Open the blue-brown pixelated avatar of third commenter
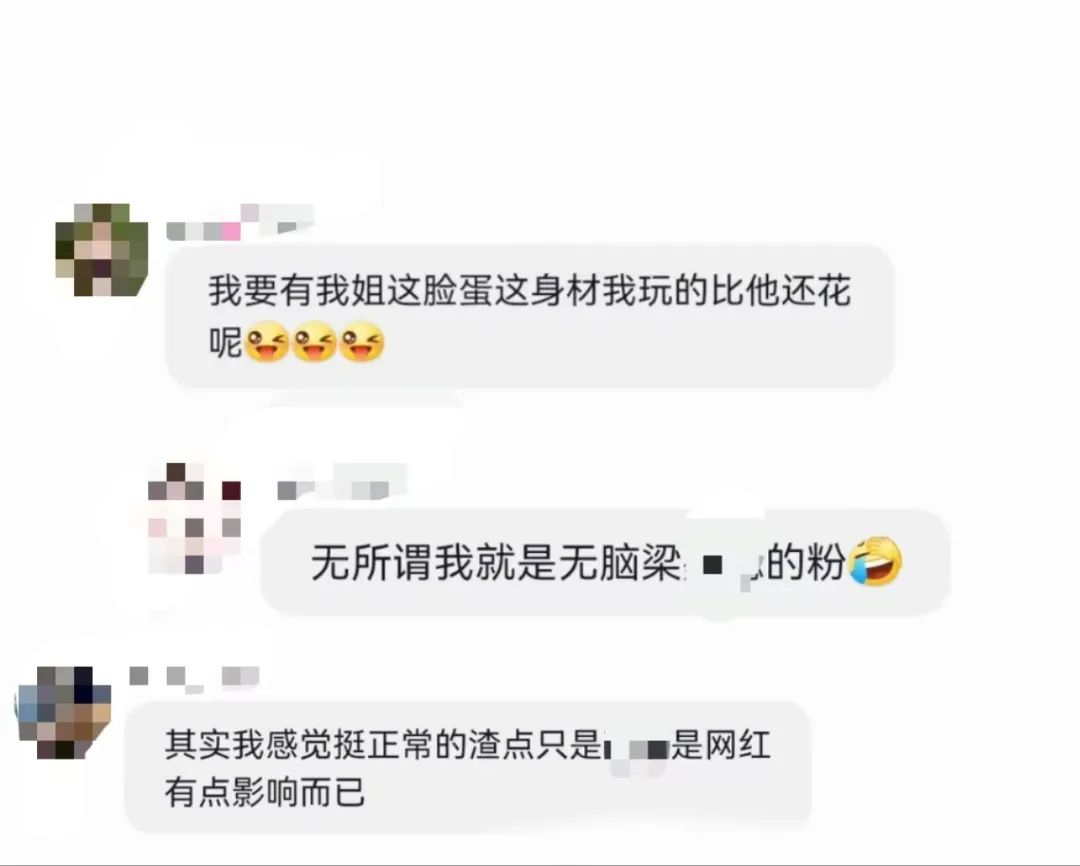 (x=63, y=712)
